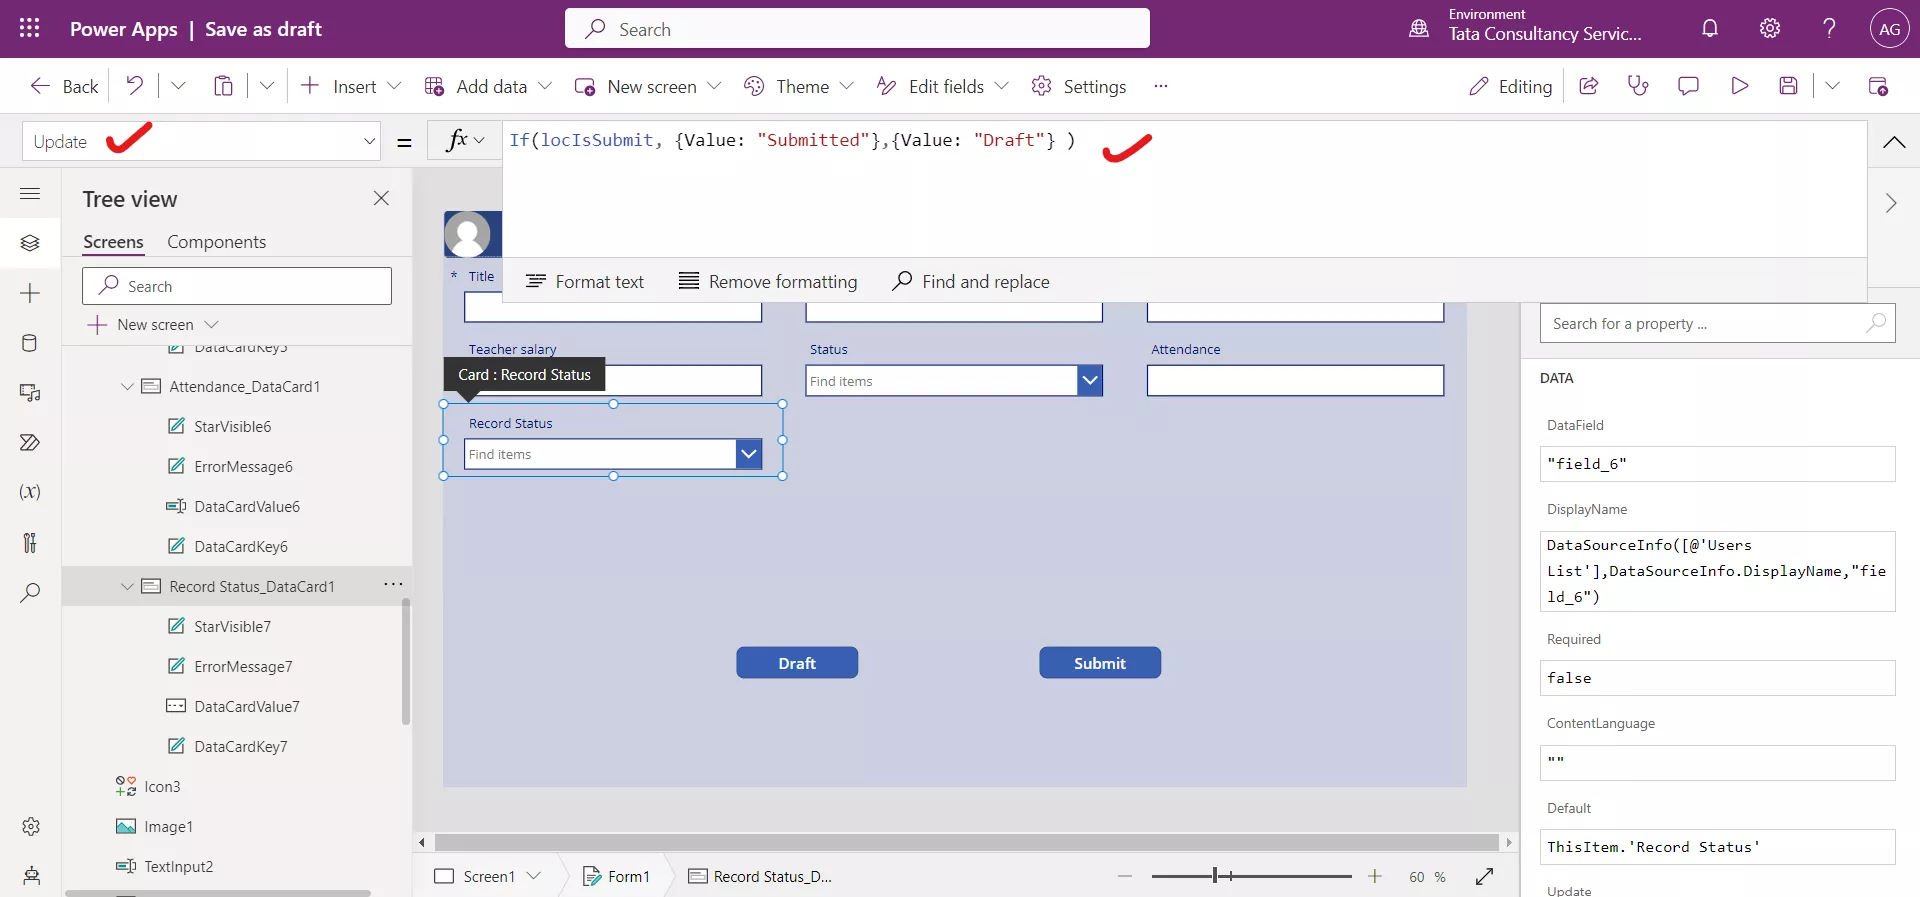Viewport: 1920px width, 897px height.
Task: Close the Tree view panel
Action: pos(381,198)
